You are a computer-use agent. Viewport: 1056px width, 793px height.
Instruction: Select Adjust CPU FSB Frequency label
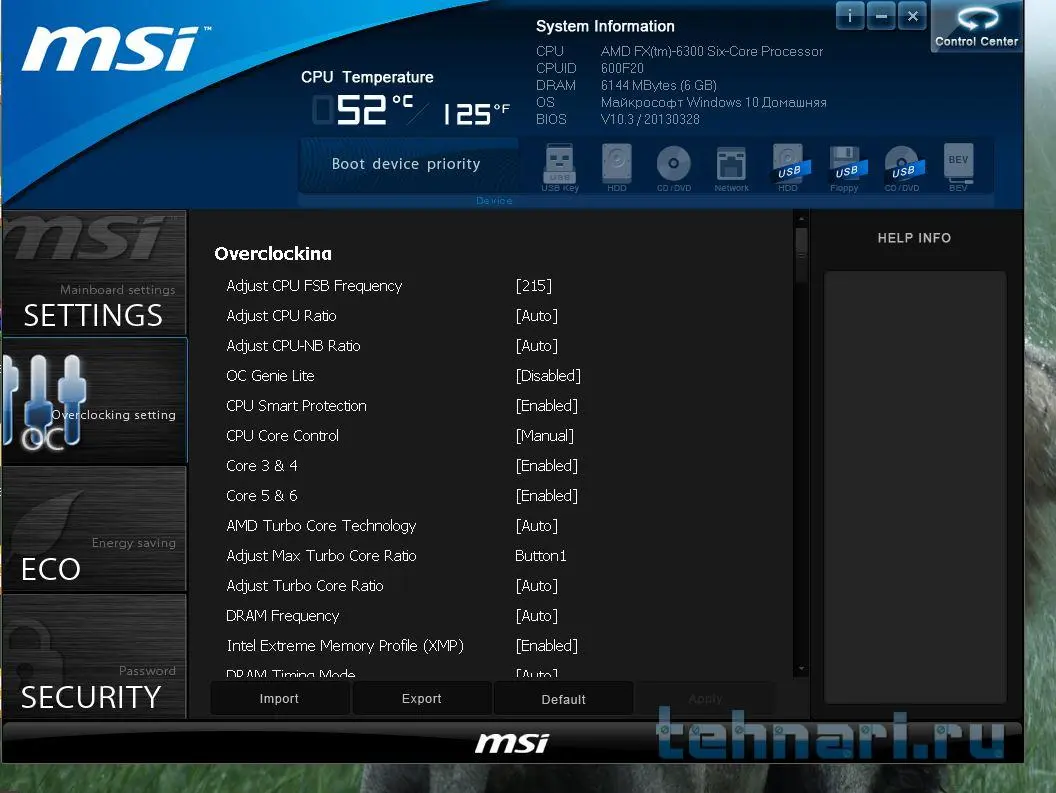pyautogui.click(x=314, y=286)
